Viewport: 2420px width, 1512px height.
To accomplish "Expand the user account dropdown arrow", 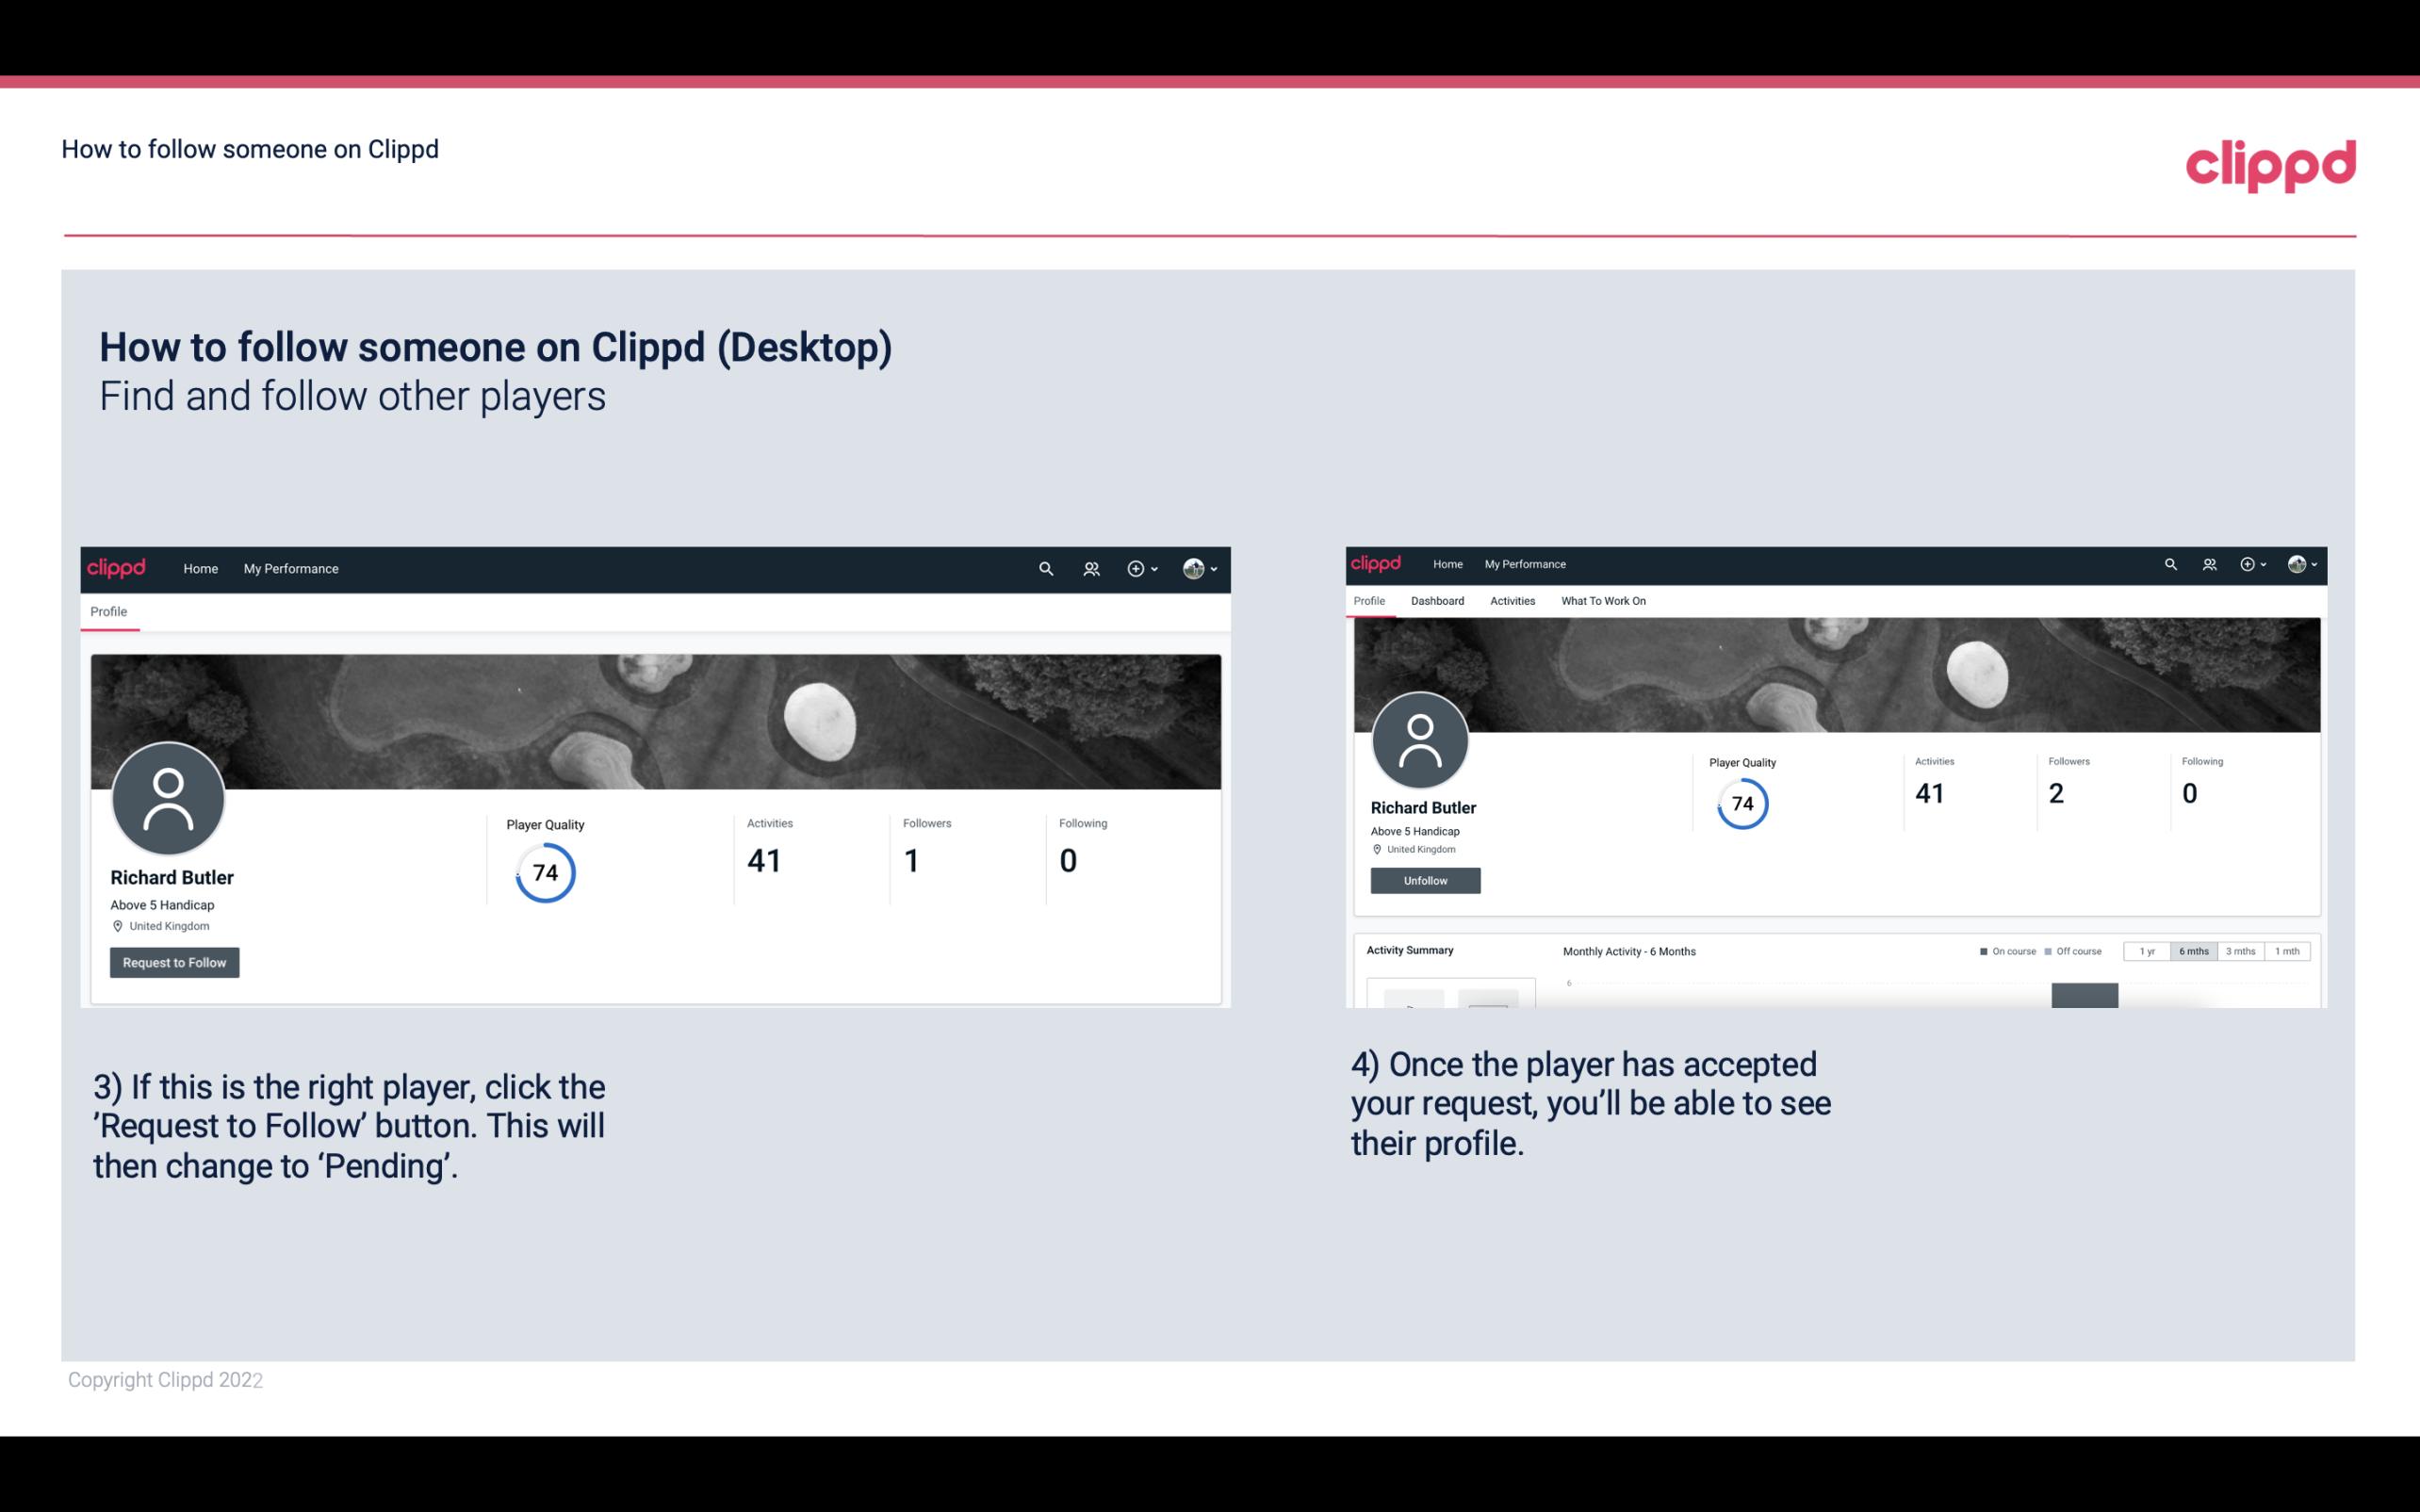I will pos(1215,568).
